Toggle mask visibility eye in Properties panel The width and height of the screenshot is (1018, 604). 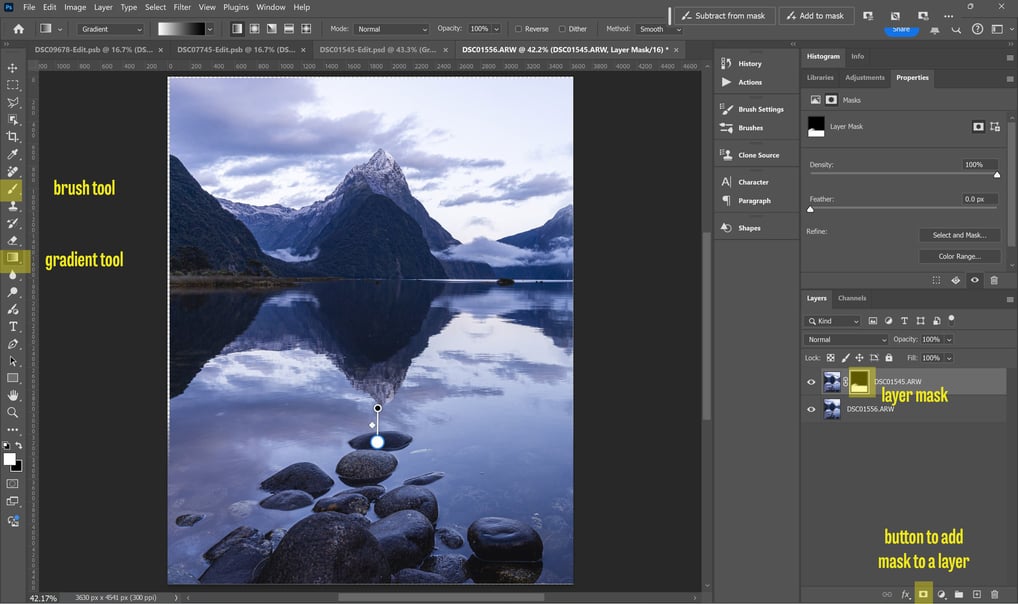975,281
